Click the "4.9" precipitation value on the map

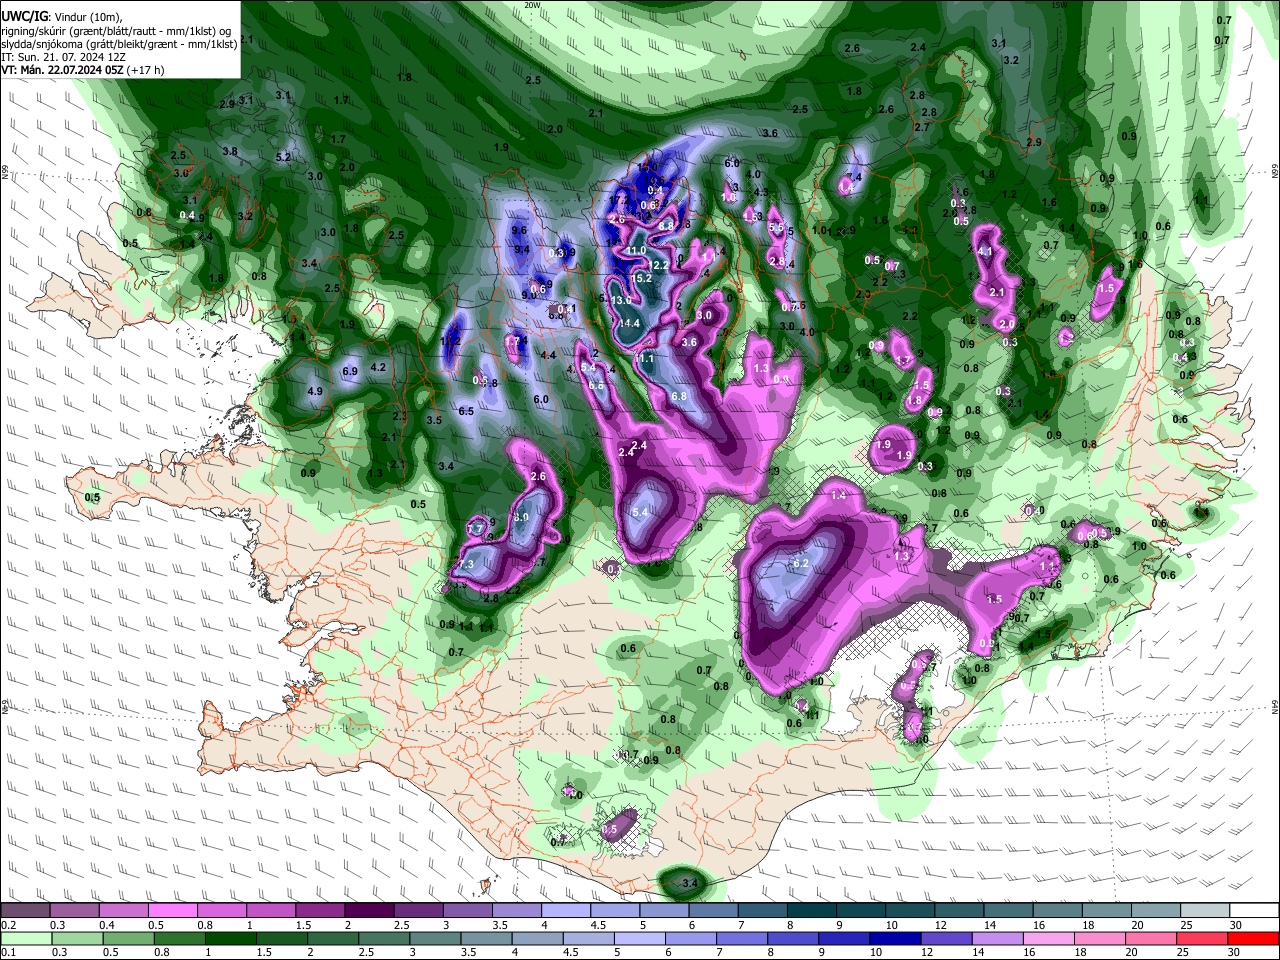pyautogui.click(x=315, y=391)
